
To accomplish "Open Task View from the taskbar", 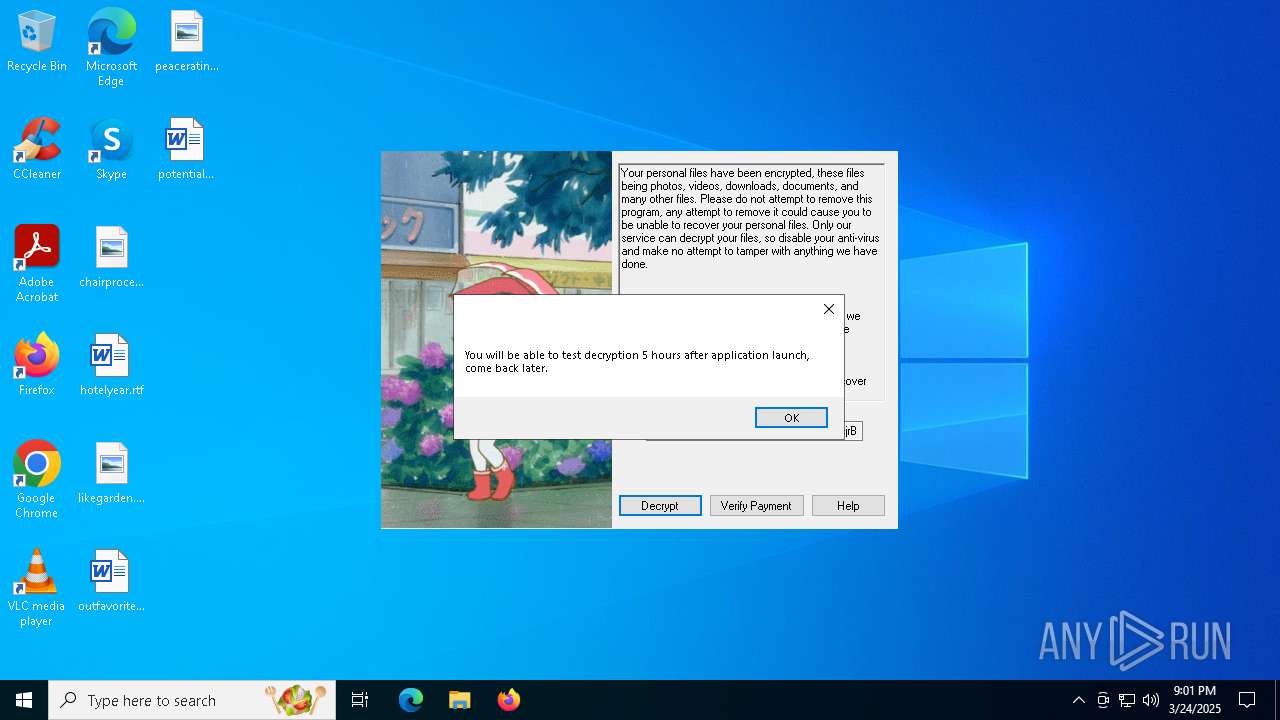I will pos(360,700).
